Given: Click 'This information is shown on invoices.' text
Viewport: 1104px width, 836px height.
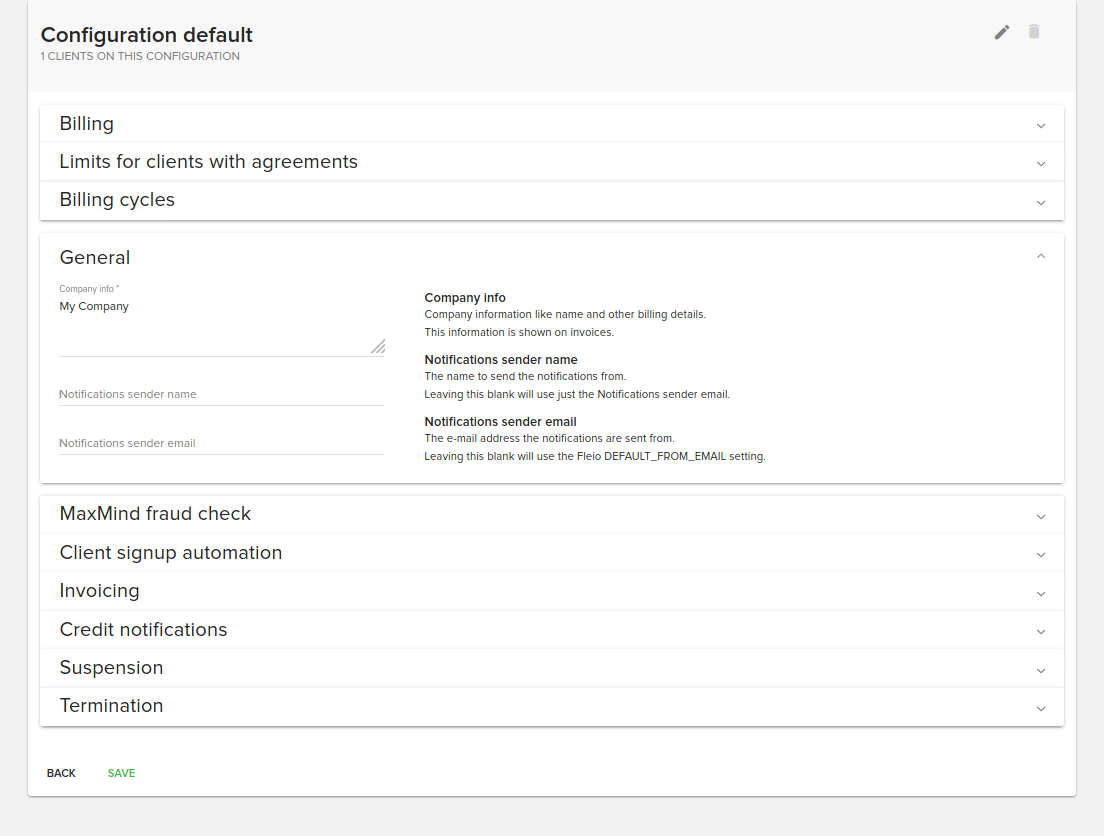Looking at the screenshot, I should point(519,332).
